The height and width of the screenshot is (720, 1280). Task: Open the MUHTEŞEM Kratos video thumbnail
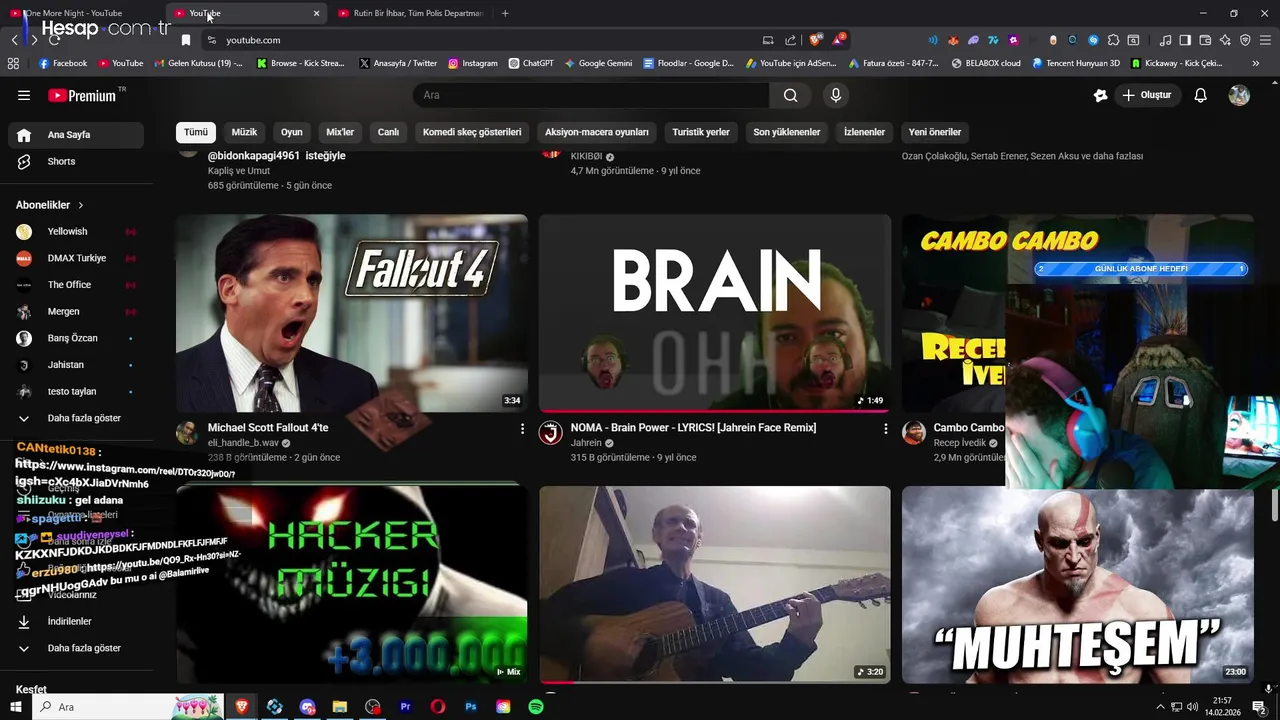click(x=1077, y=584)
